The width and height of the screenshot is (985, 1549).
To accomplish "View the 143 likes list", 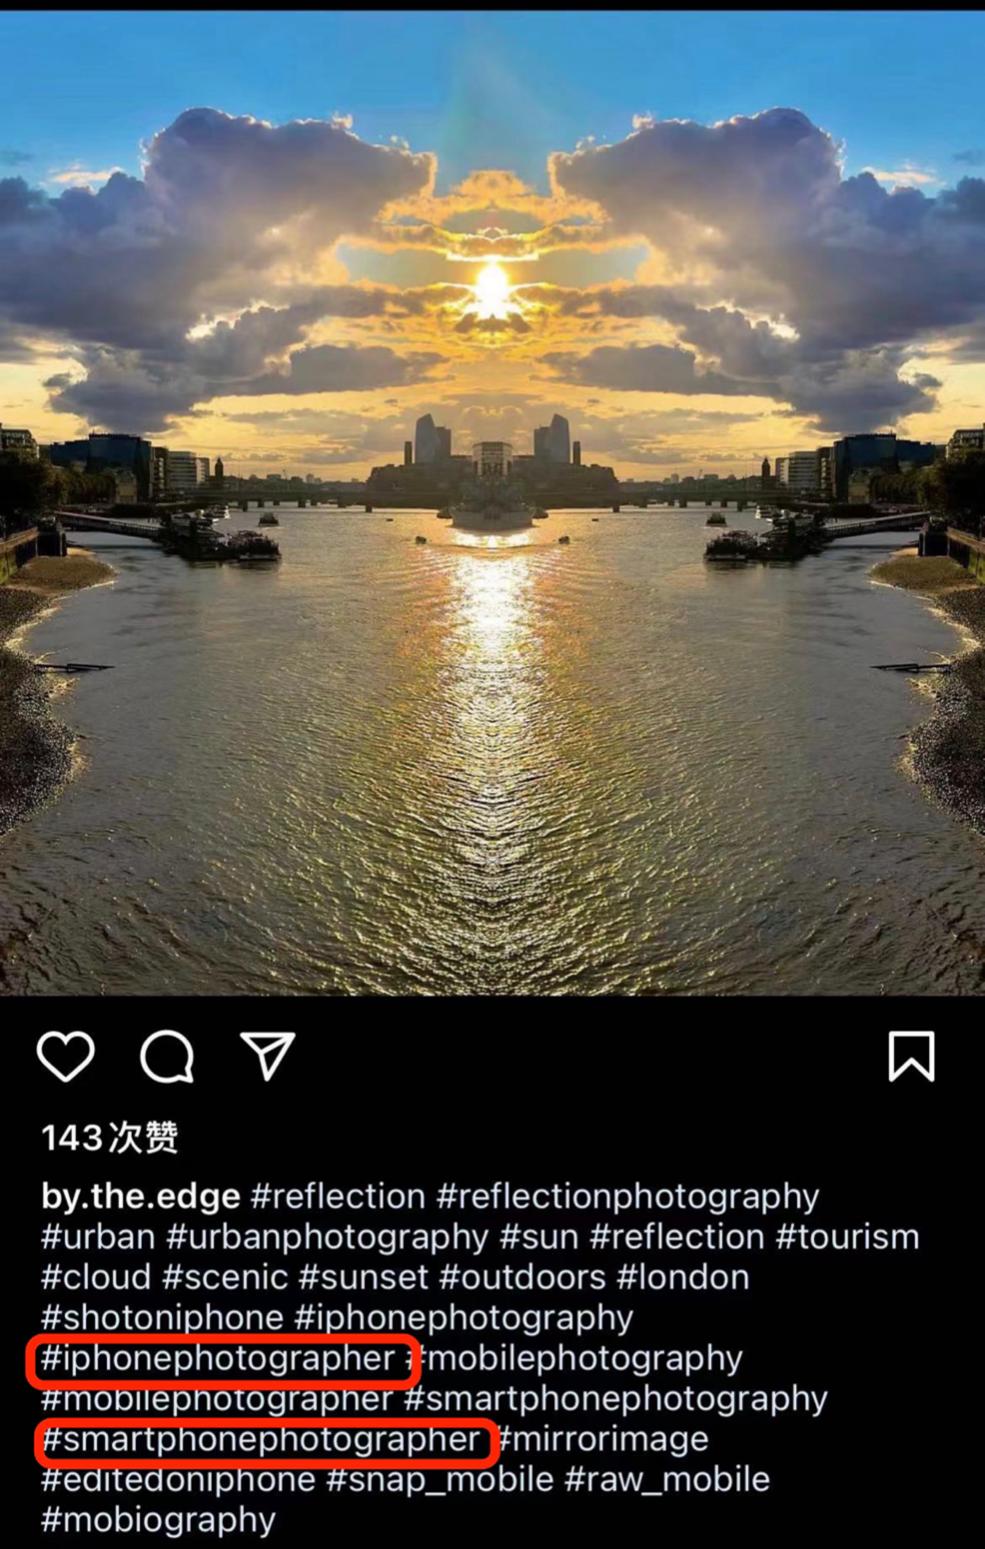I will tap(110, 1137).
